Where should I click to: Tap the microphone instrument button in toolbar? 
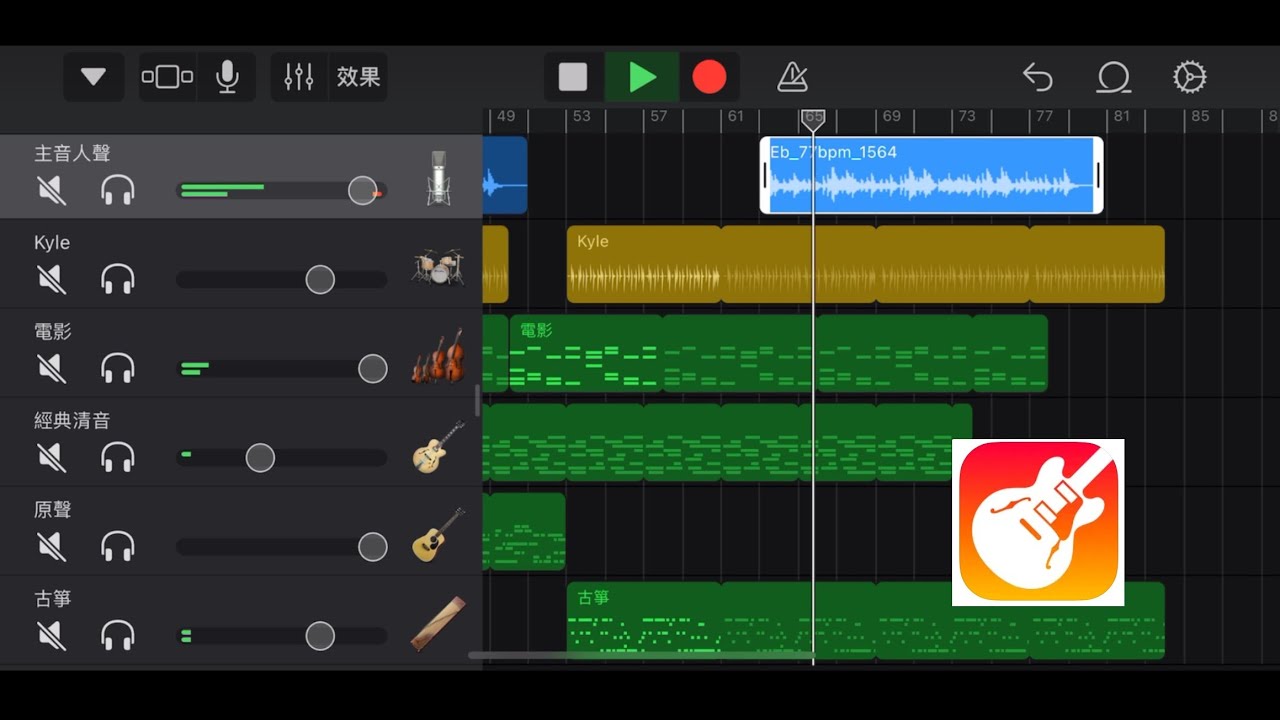(x=227, y=77)
